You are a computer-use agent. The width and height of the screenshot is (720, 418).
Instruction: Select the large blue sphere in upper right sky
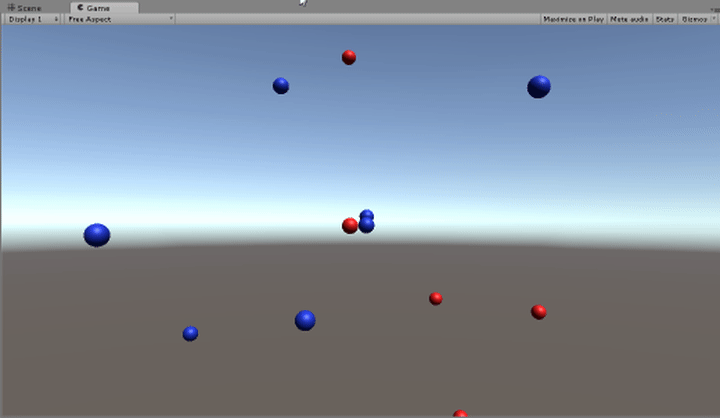[539, 87]
